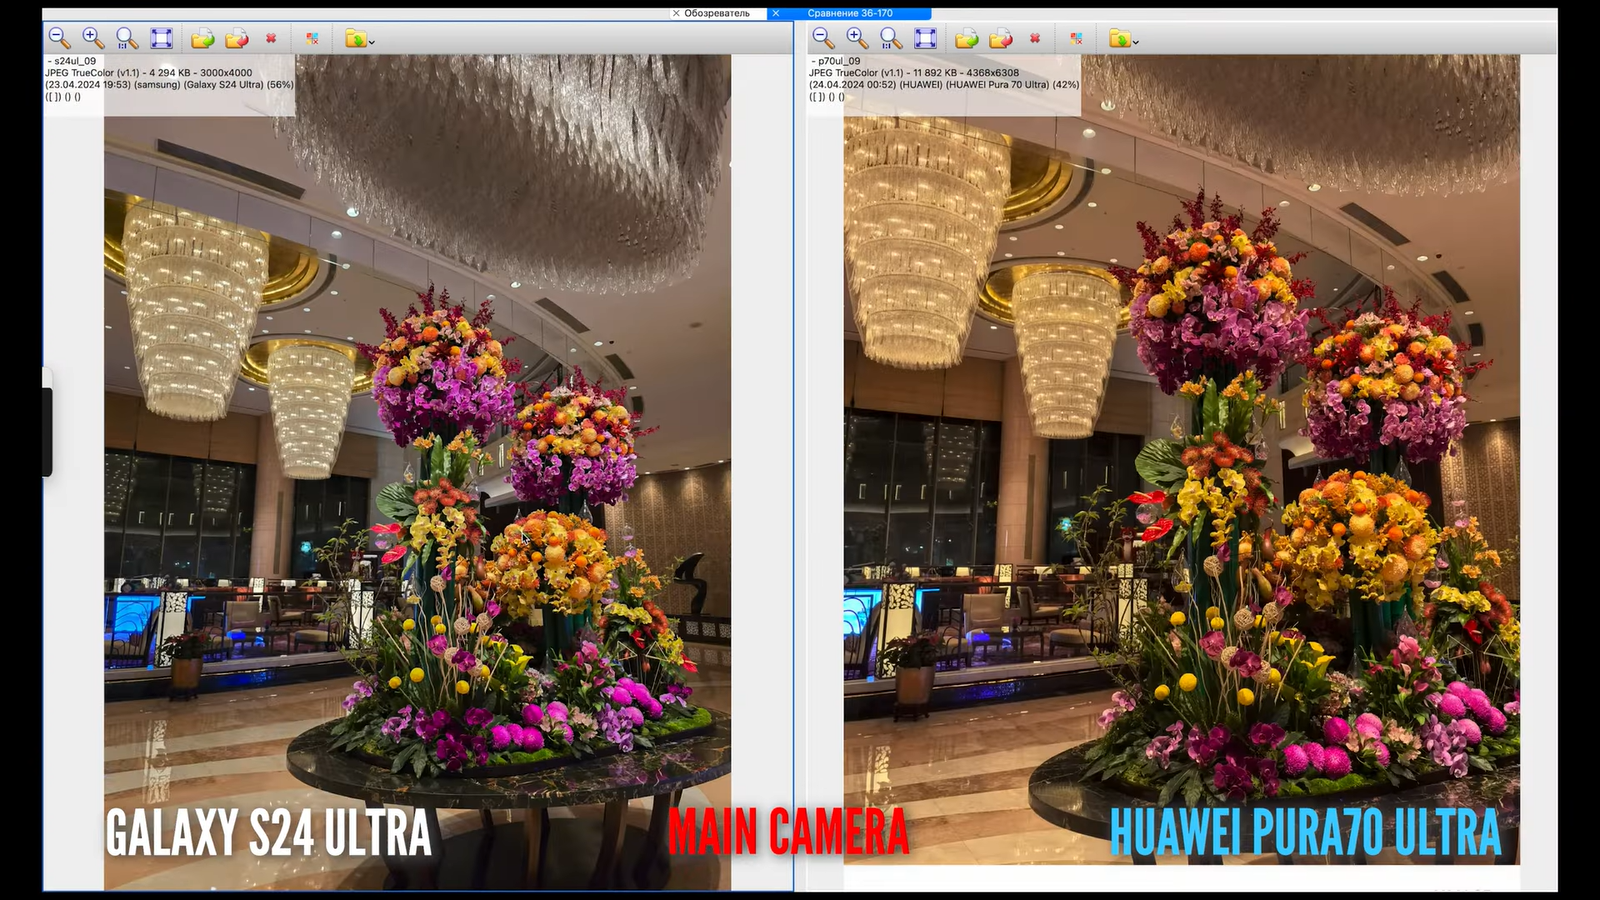Image resolution: width=1600 pixels, height=900 pixels.
Task: Select the Сравнение 36-170 tab
Action: coord(850,13)
